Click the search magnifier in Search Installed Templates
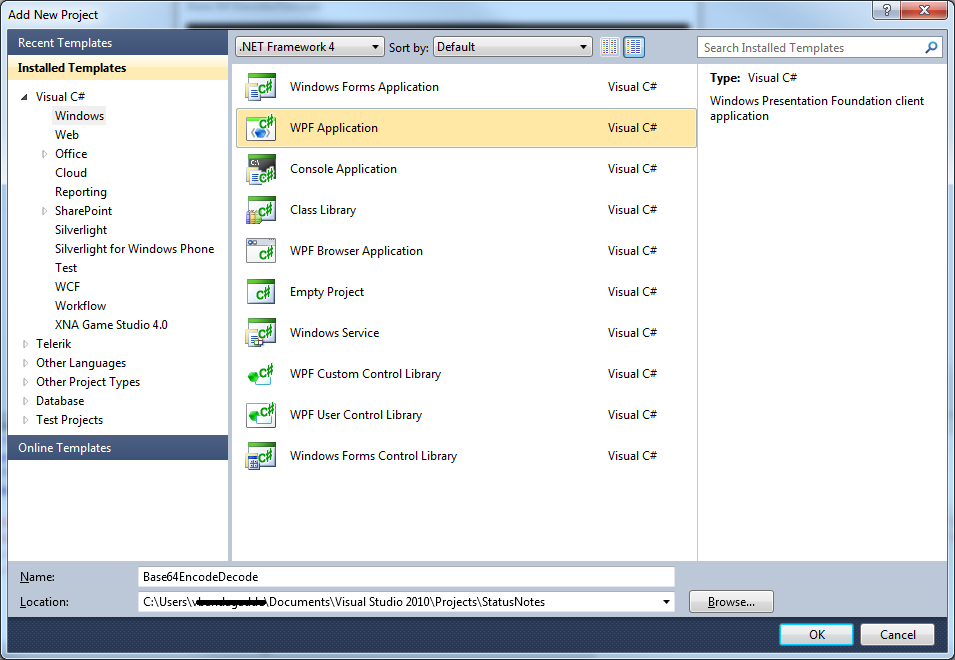The height and width of the screenshot is (660, 955). [931, 47]
